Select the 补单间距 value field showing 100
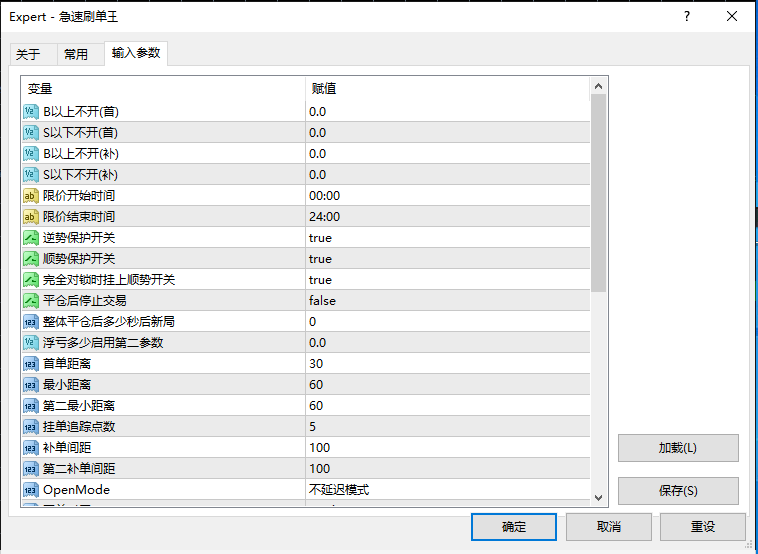The width and height of the screenshot is (758, 554). coord(447,447)
